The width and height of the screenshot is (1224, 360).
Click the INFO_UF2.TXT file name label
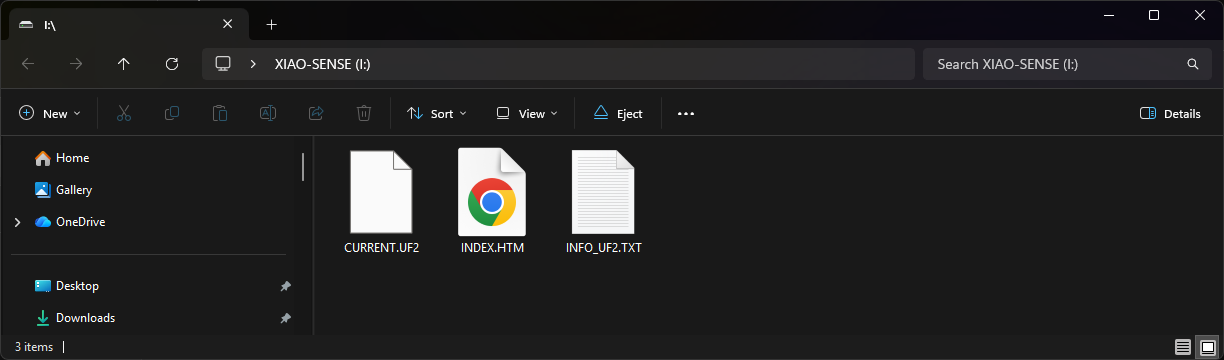[603, 247]
